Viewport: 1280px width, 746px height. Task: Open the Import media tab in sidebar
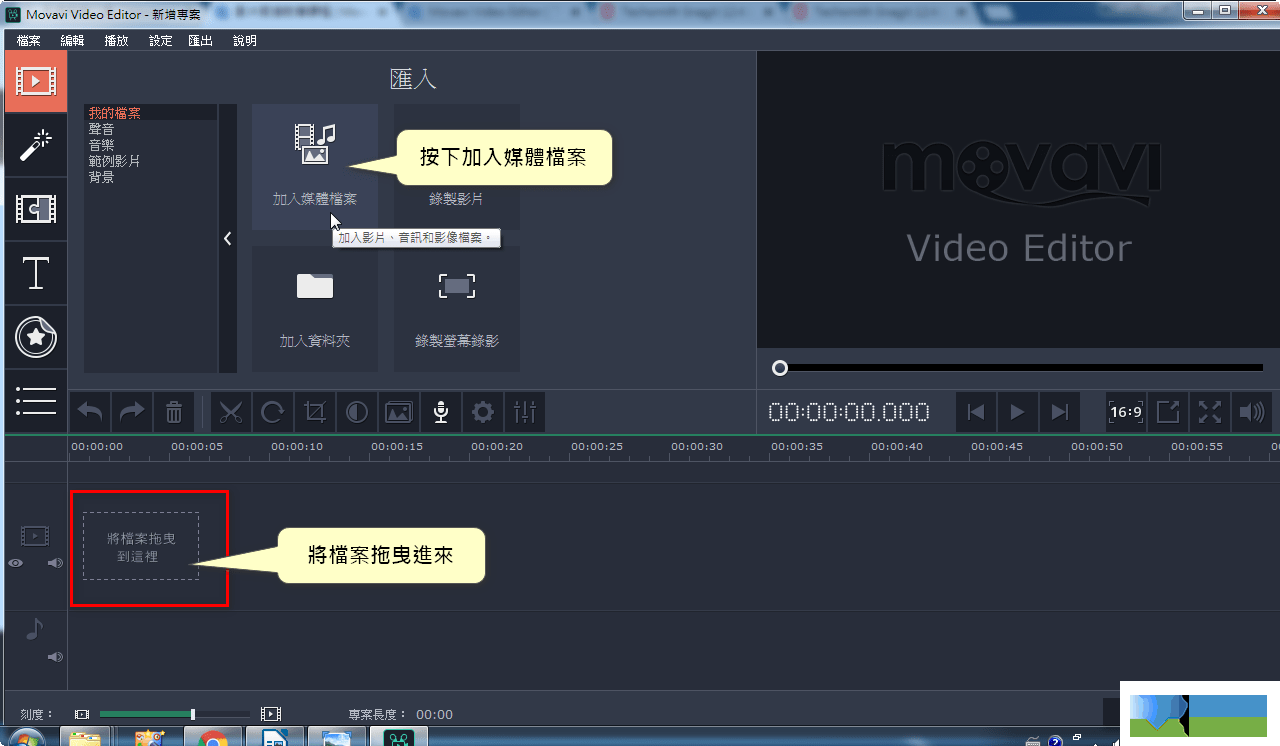(36, 81)
